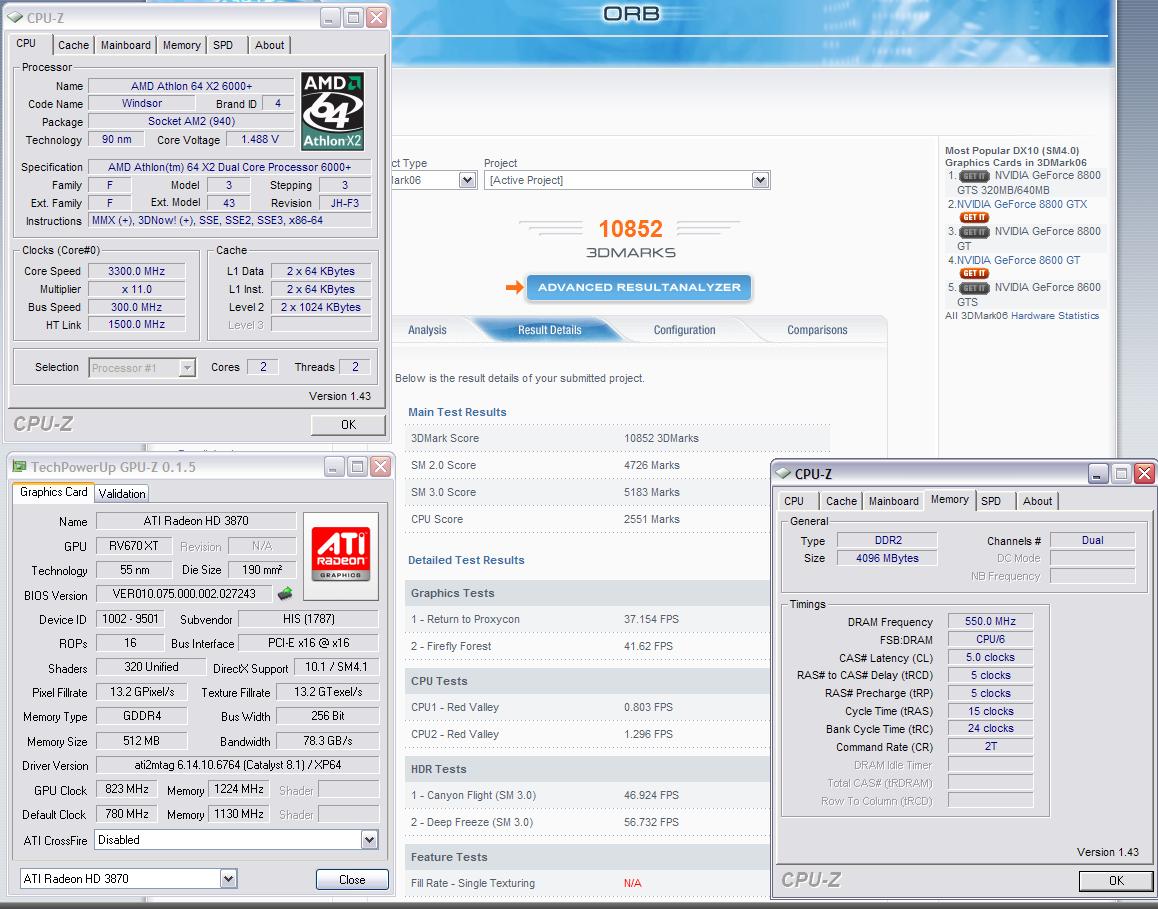1158x909 pixels.
Task: Open the Comparisons tab on ORB page
Action: pyautogui.click(x=817, y=330)
